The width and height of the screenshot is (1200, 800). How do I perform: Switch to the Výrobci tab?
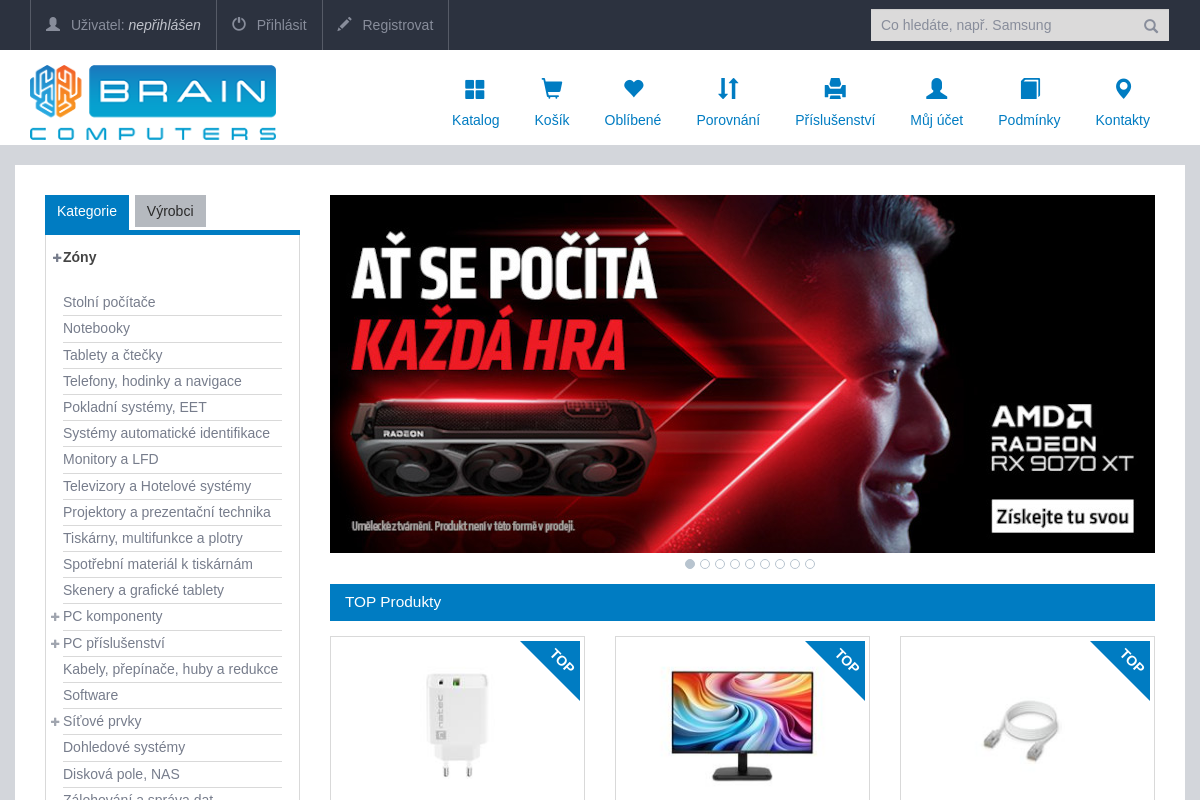point(170,211)
